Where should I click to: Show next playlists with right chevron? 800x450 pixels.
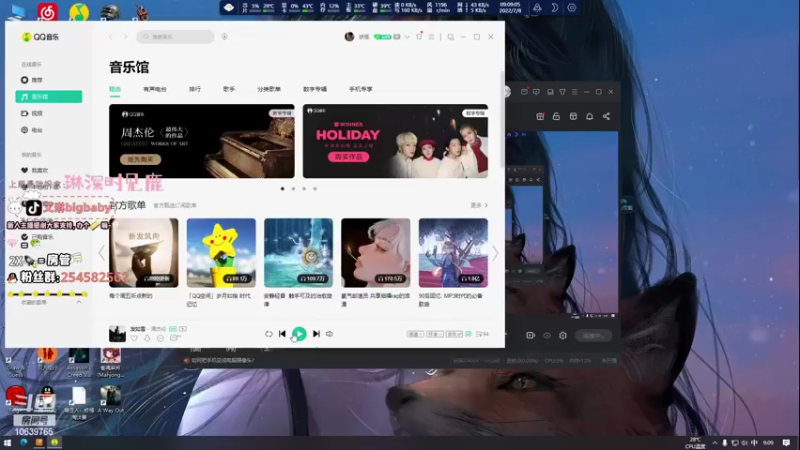(x=495, y=253)
